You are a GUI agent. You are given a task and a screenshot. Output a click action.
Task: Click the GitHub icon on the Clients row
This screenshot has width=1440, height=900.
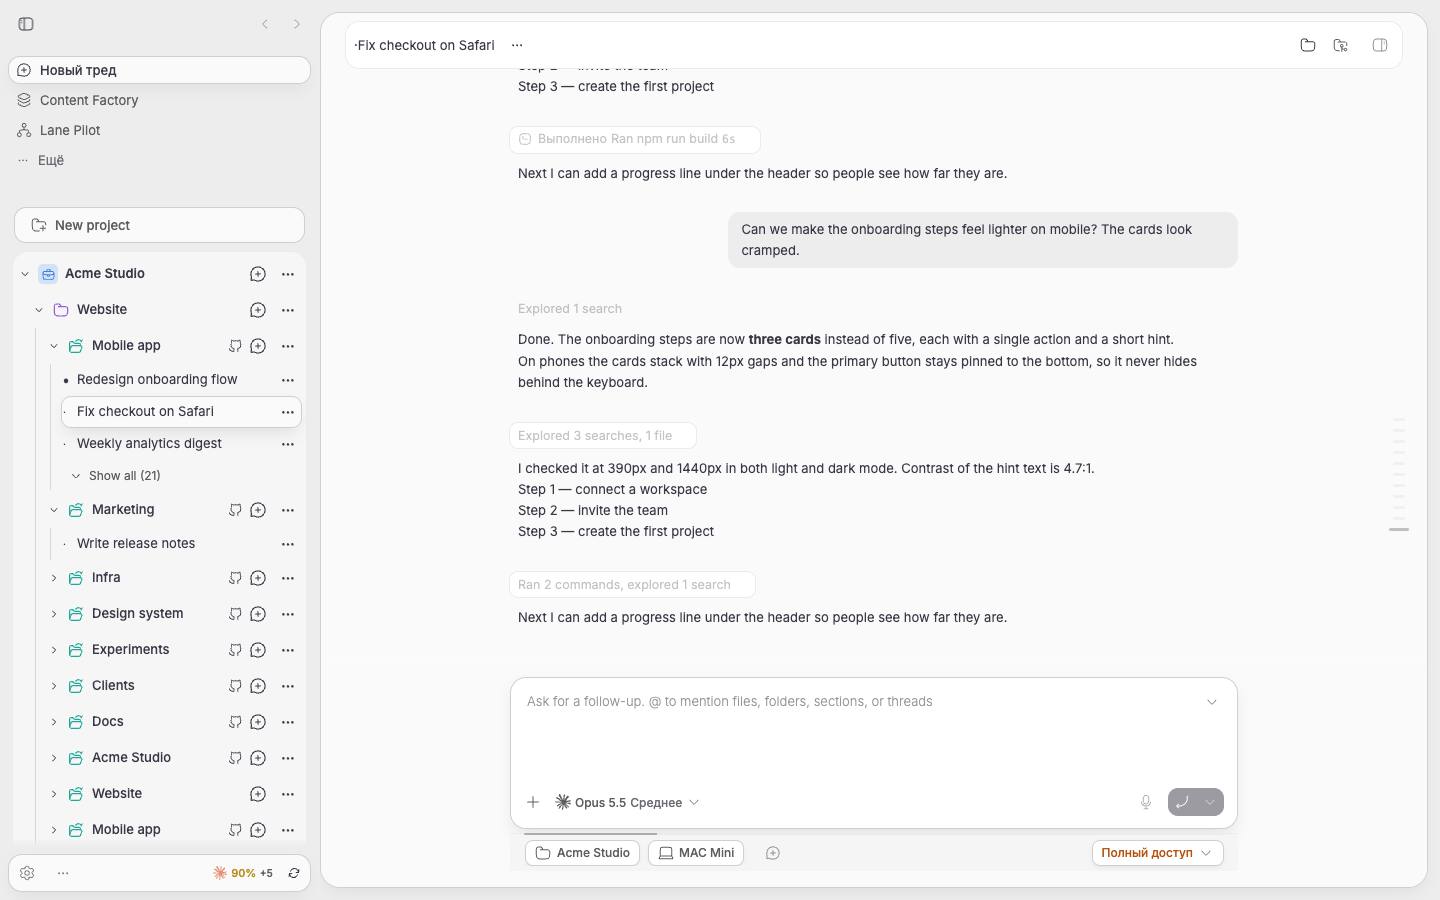[x=235, y=686]
